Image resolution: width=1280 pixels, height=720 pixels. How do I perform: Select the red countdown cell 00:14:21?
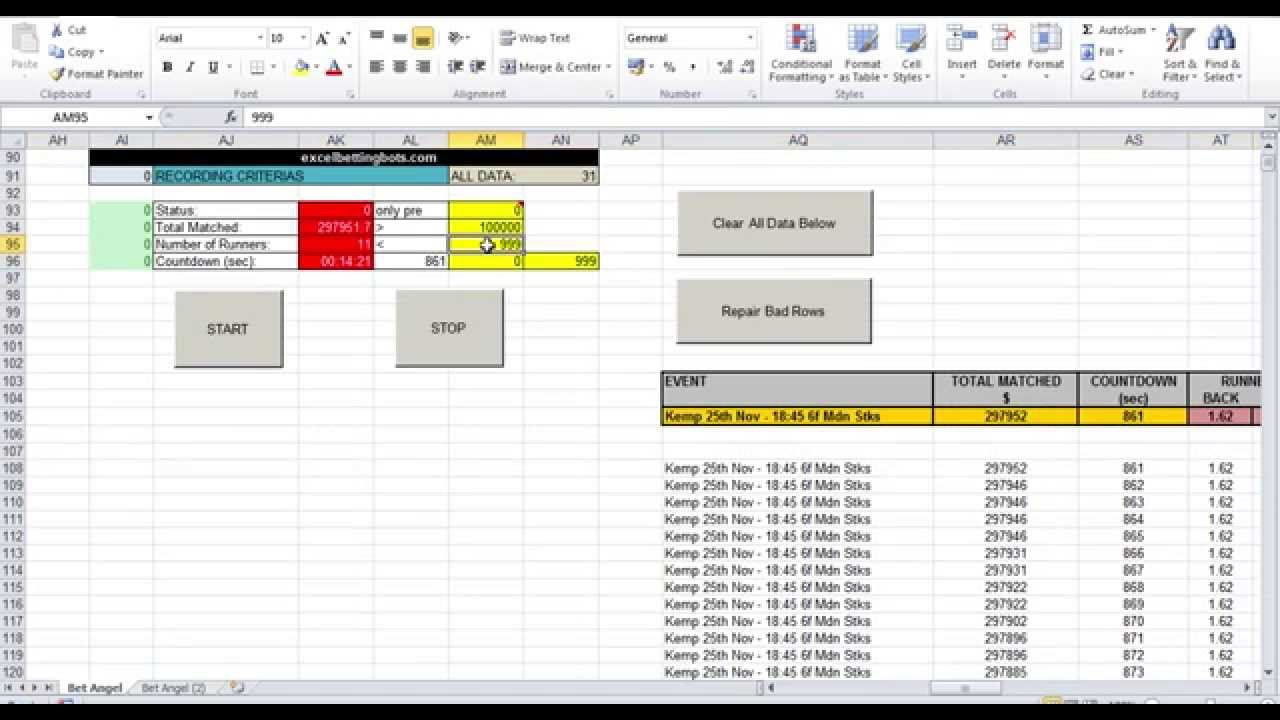[x=336, y=261]
